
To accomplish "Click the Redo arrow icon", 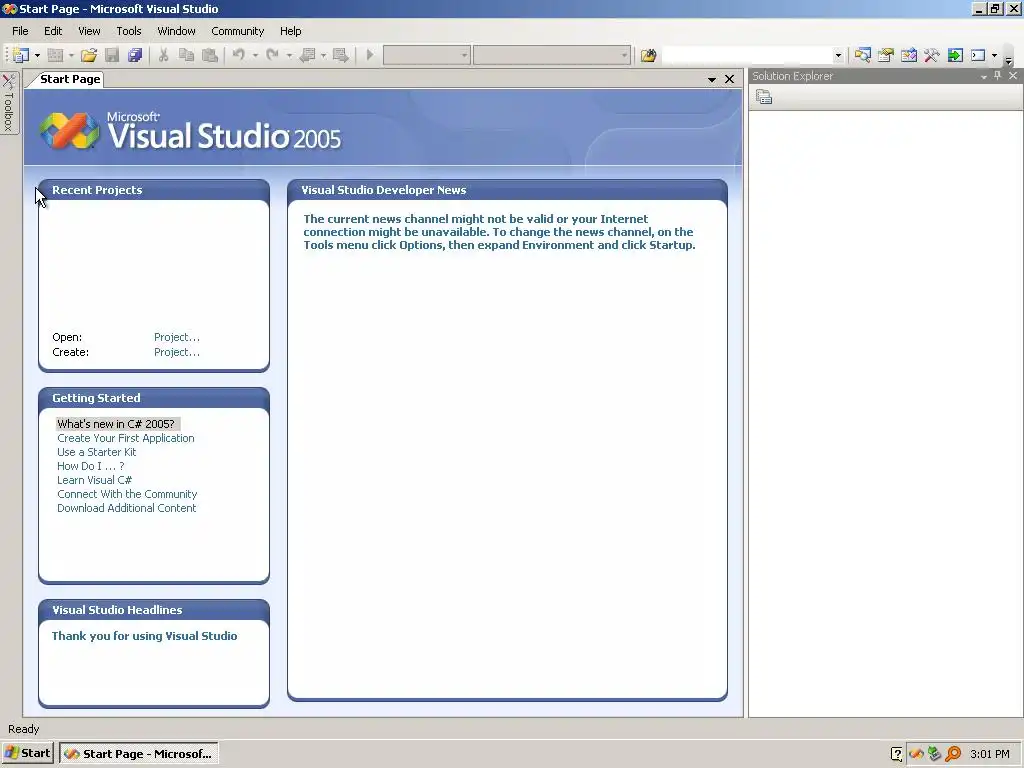I will point(273,56).
